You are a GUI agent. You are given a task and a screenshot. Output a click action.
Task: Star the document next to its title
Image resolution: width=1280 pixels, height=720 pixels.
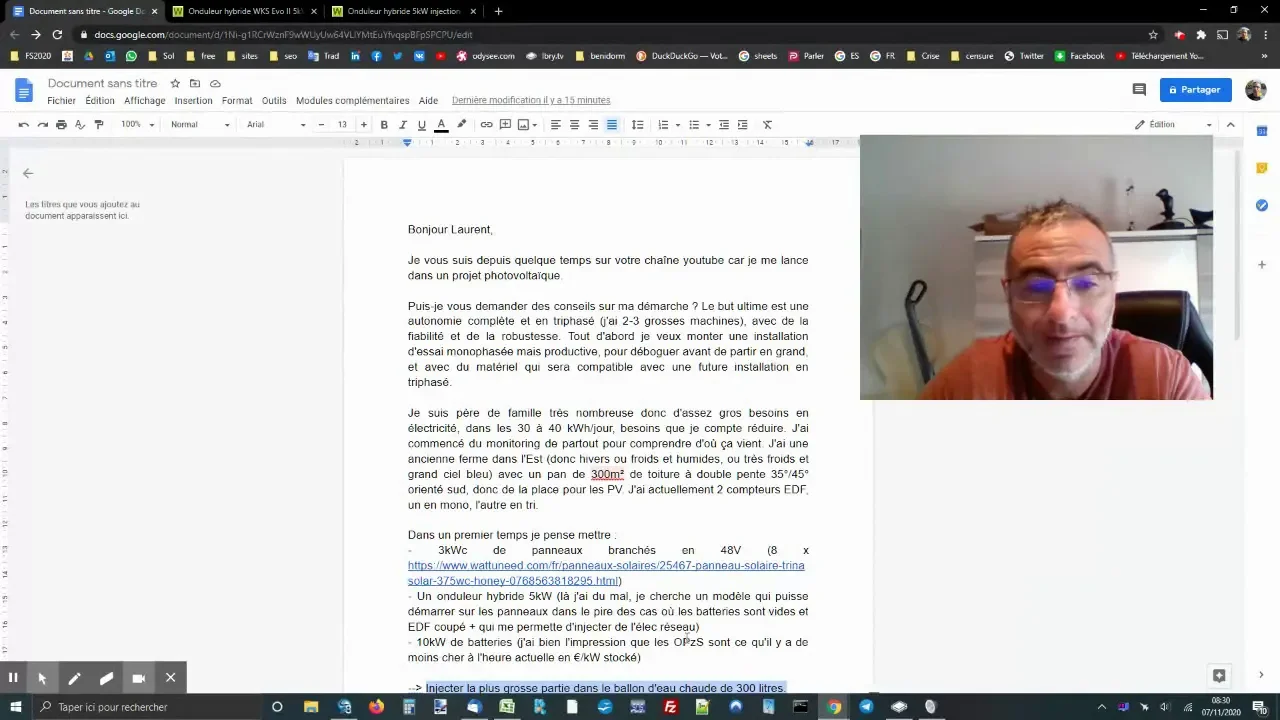coord(175,83)
